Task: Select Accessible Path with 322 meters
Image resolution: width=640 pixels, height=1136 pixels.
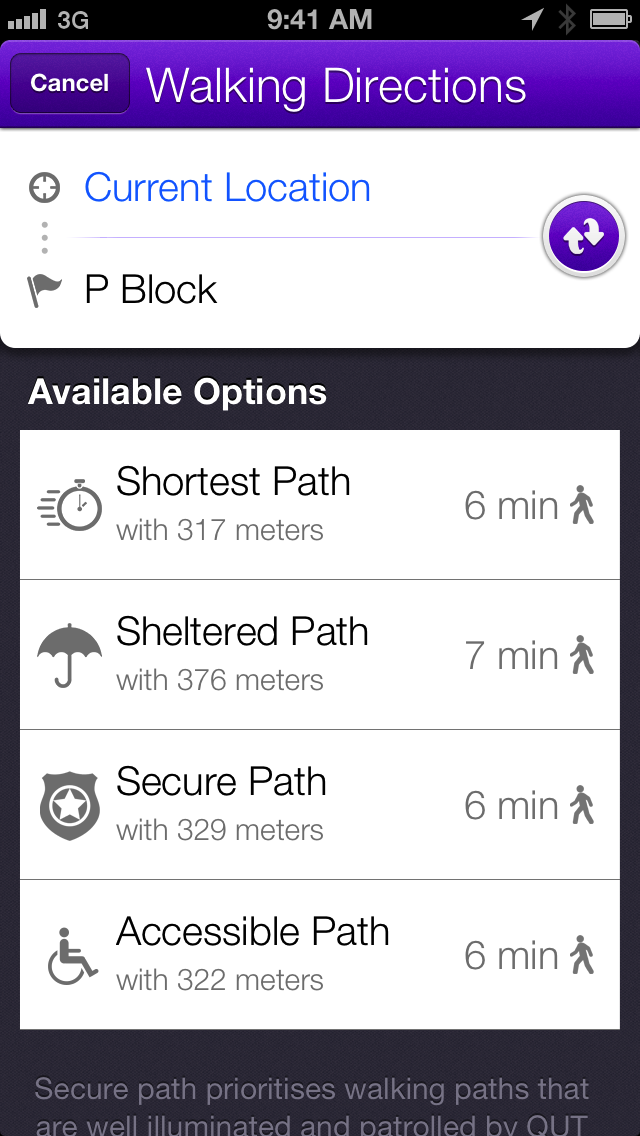Action: [320, 955]
